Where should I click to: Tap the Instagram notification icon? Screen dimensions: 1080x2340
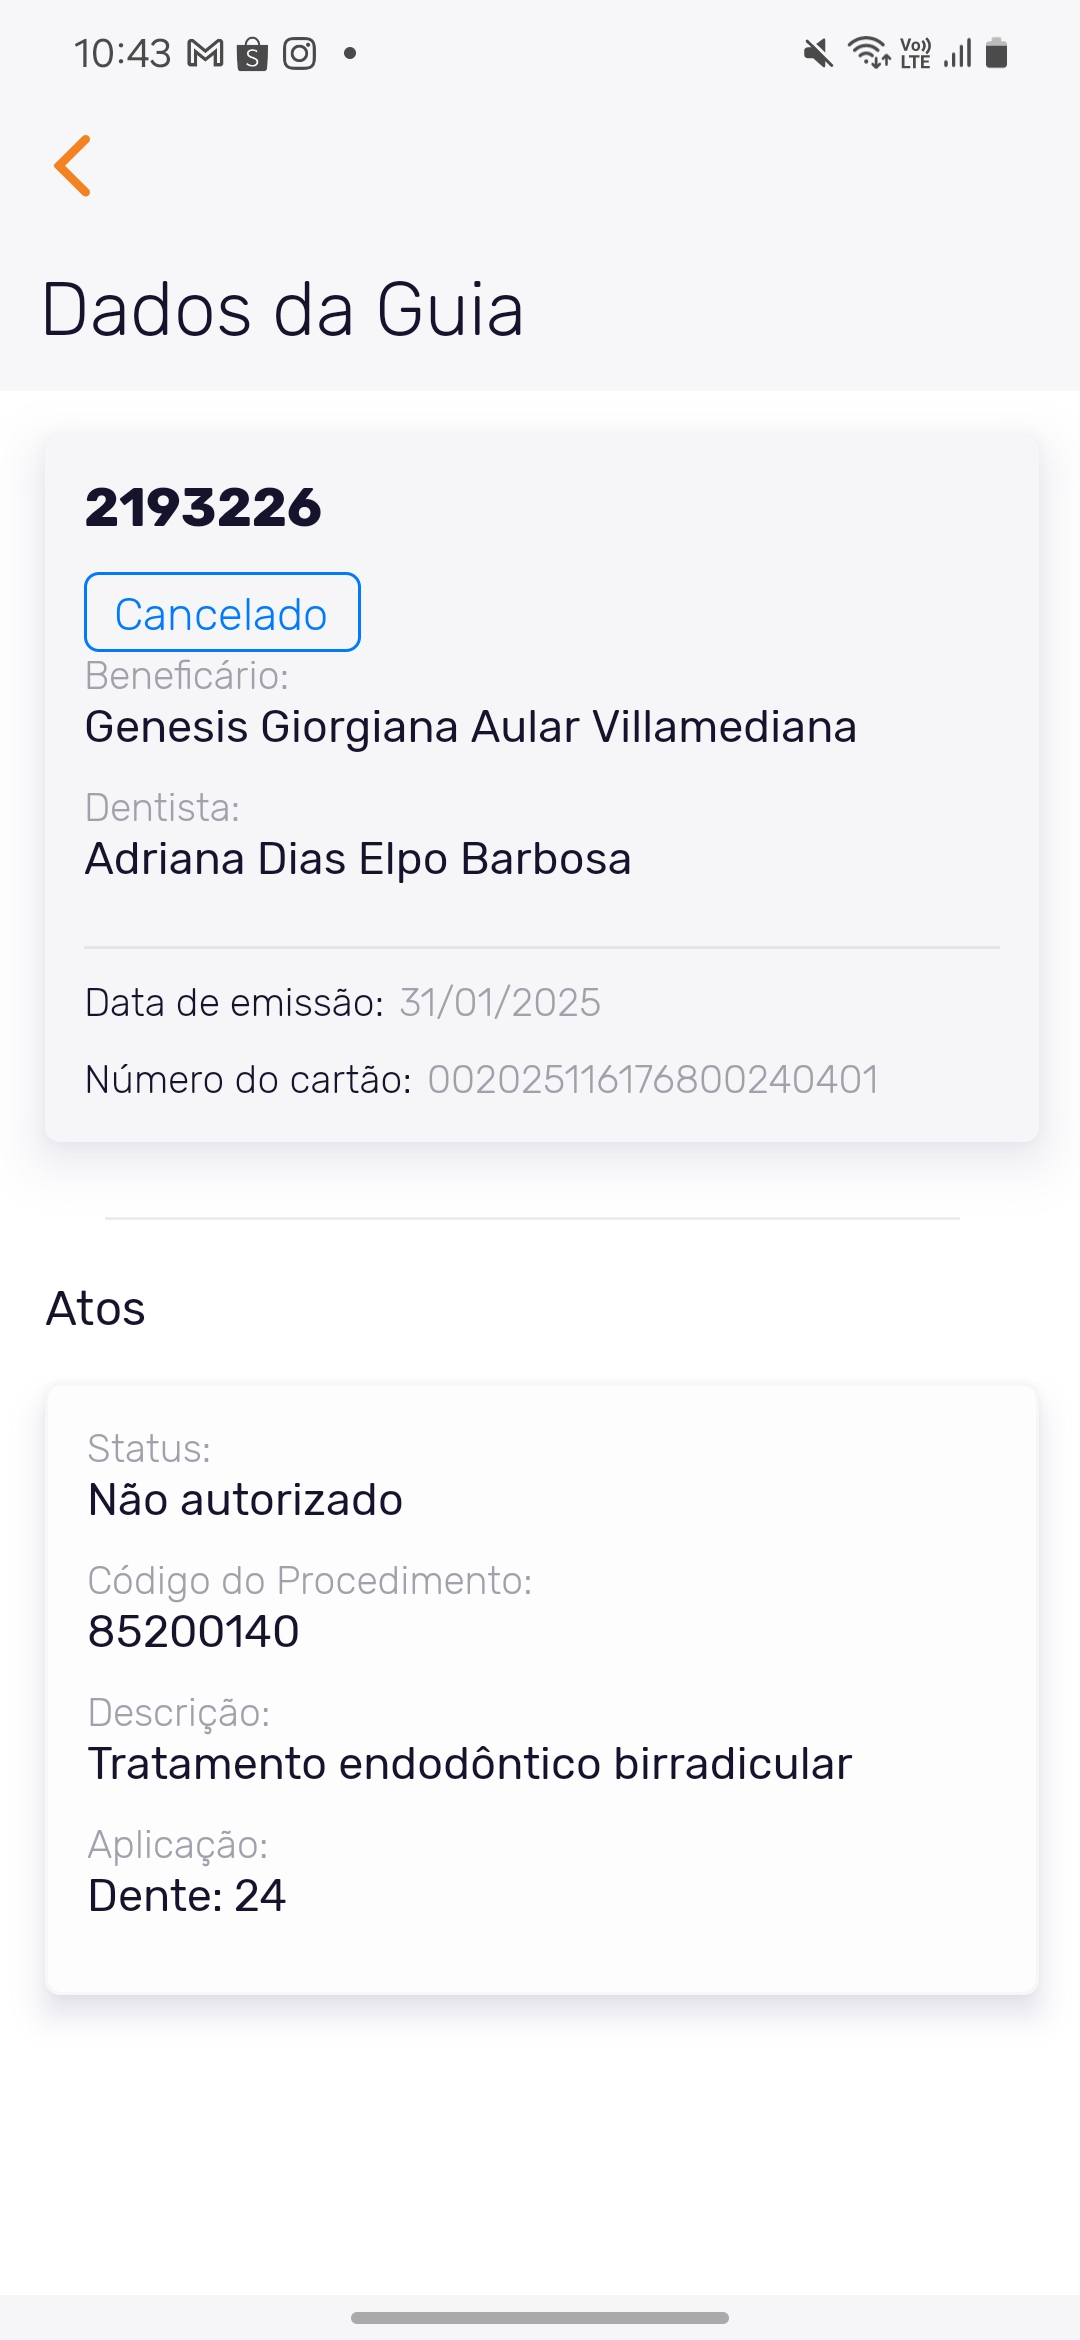(300, 53)
